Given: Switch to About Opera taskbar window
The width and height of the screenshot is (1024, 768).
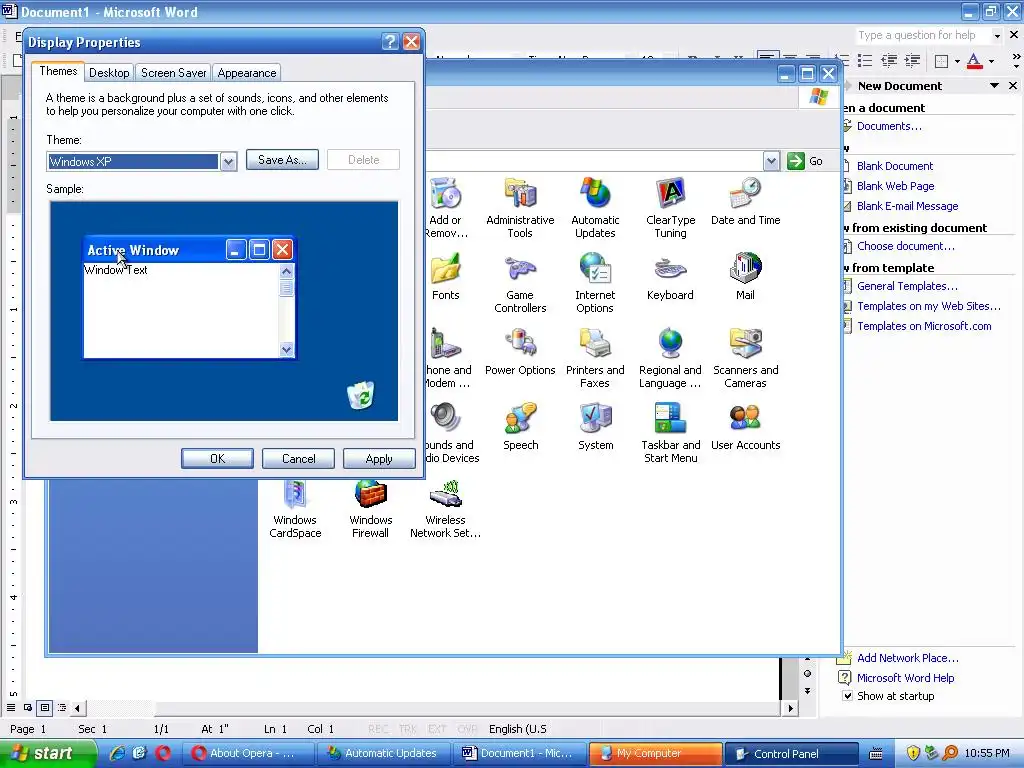Looking at the screenshot, I should pos(247,753).
